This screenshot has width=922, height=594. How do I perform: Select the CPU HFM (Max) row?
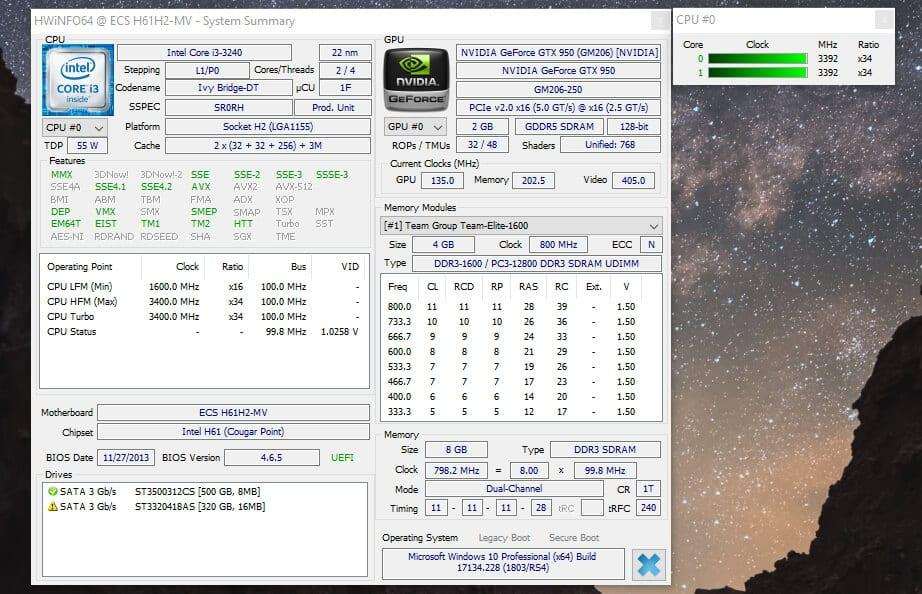click(203, 302)
